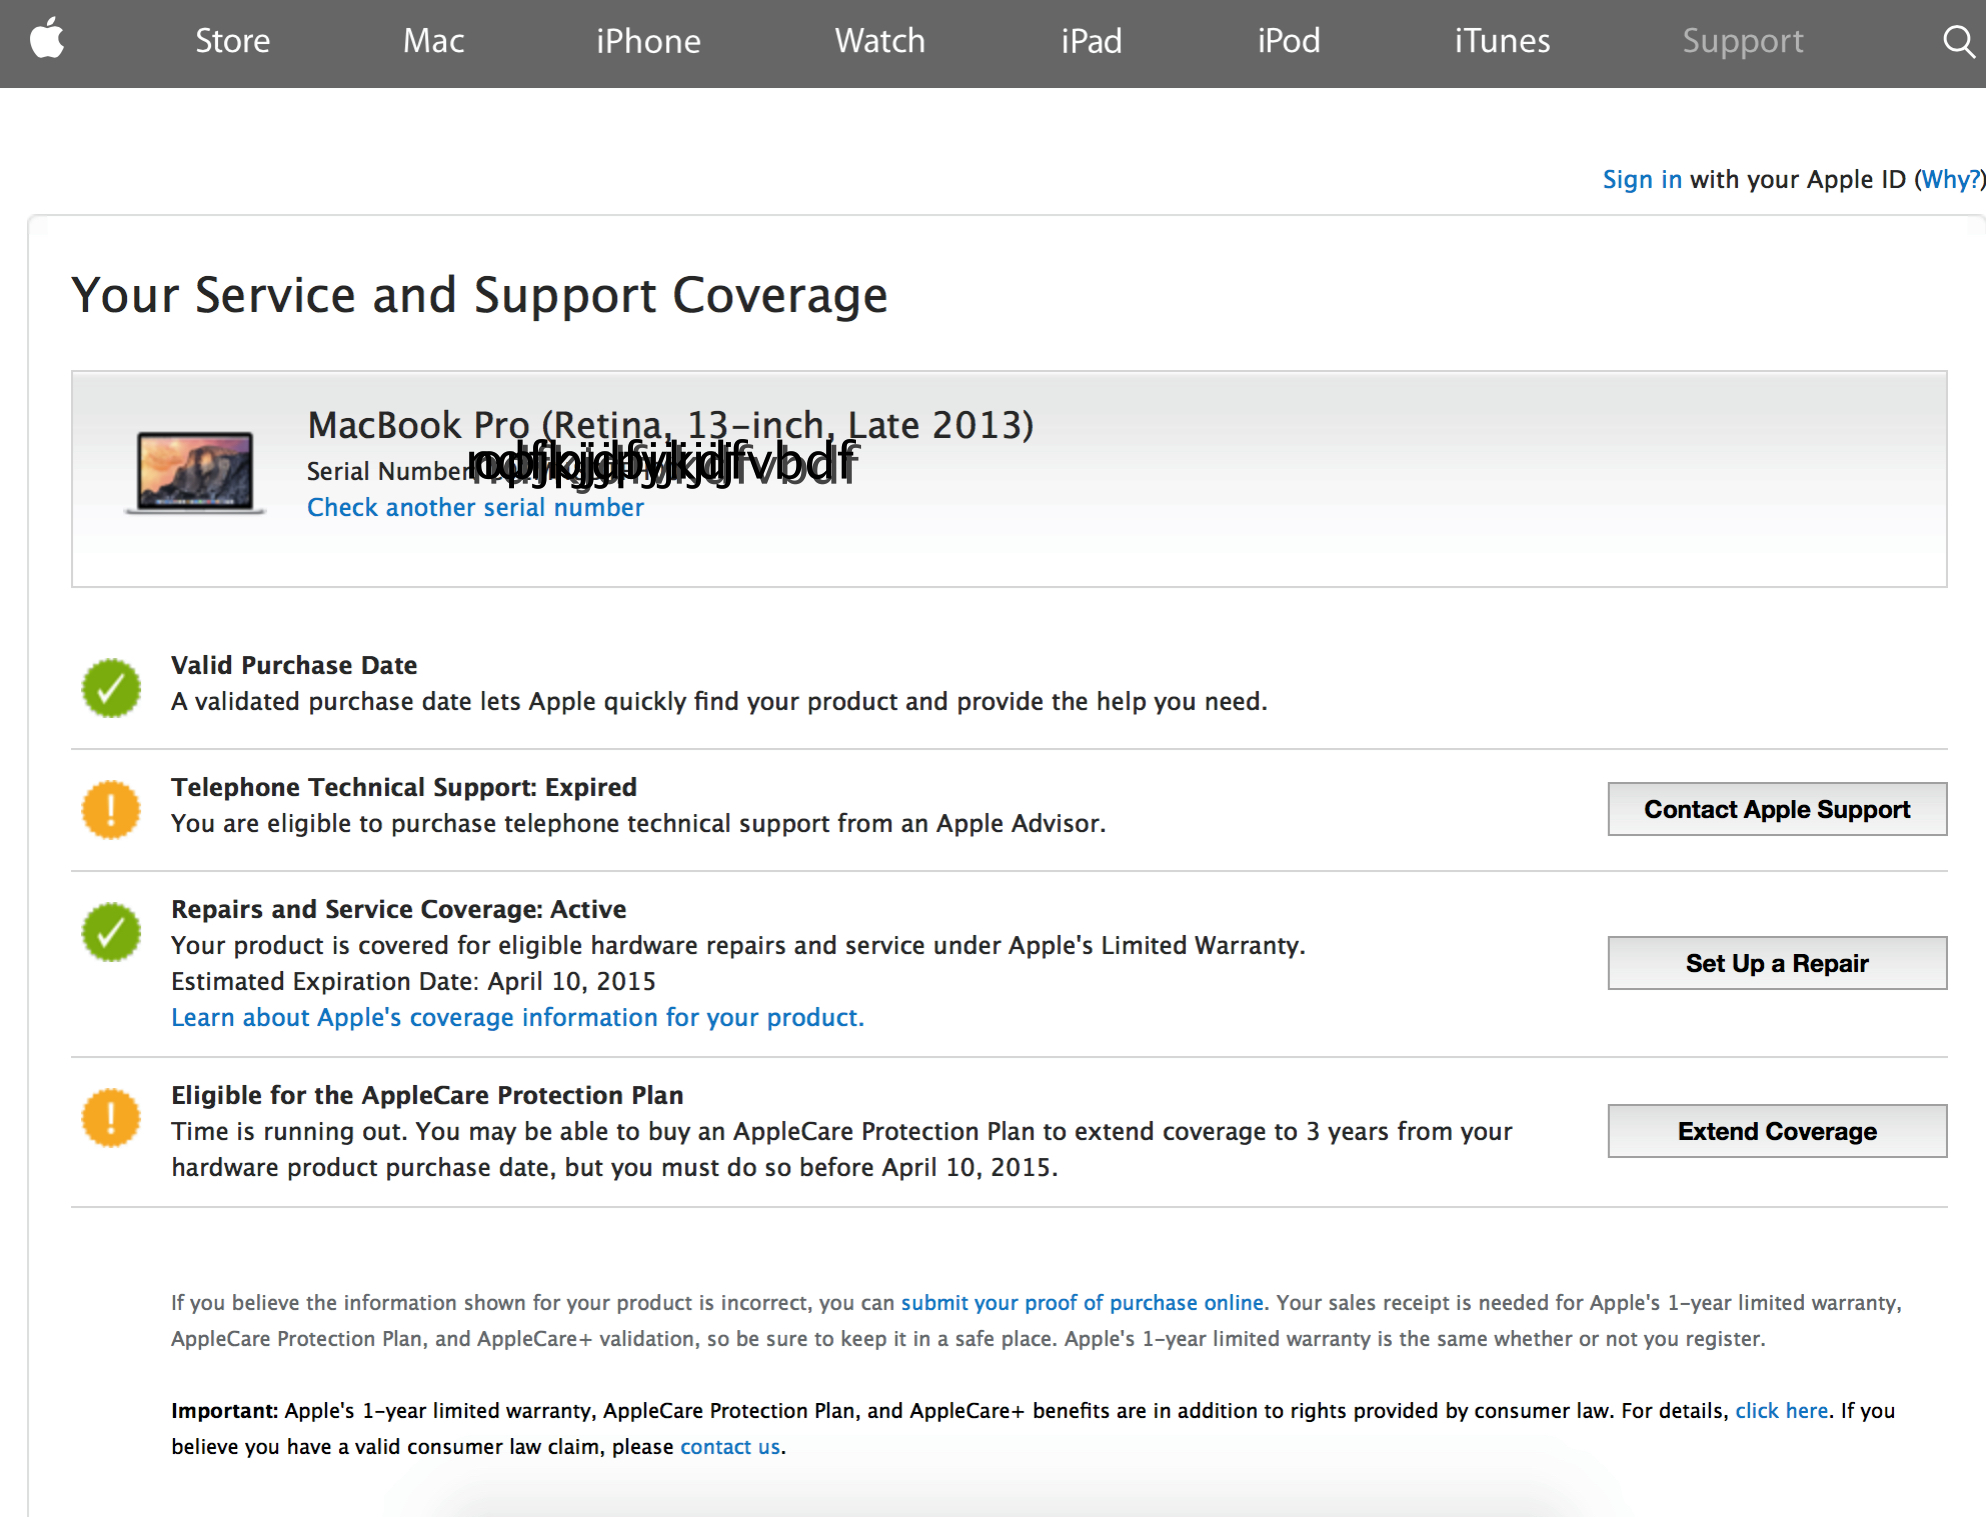Click 'Estimated Expiration Date: April 10, 2015'
The height and width of the screenshot is (1517, 1986).
413,981
